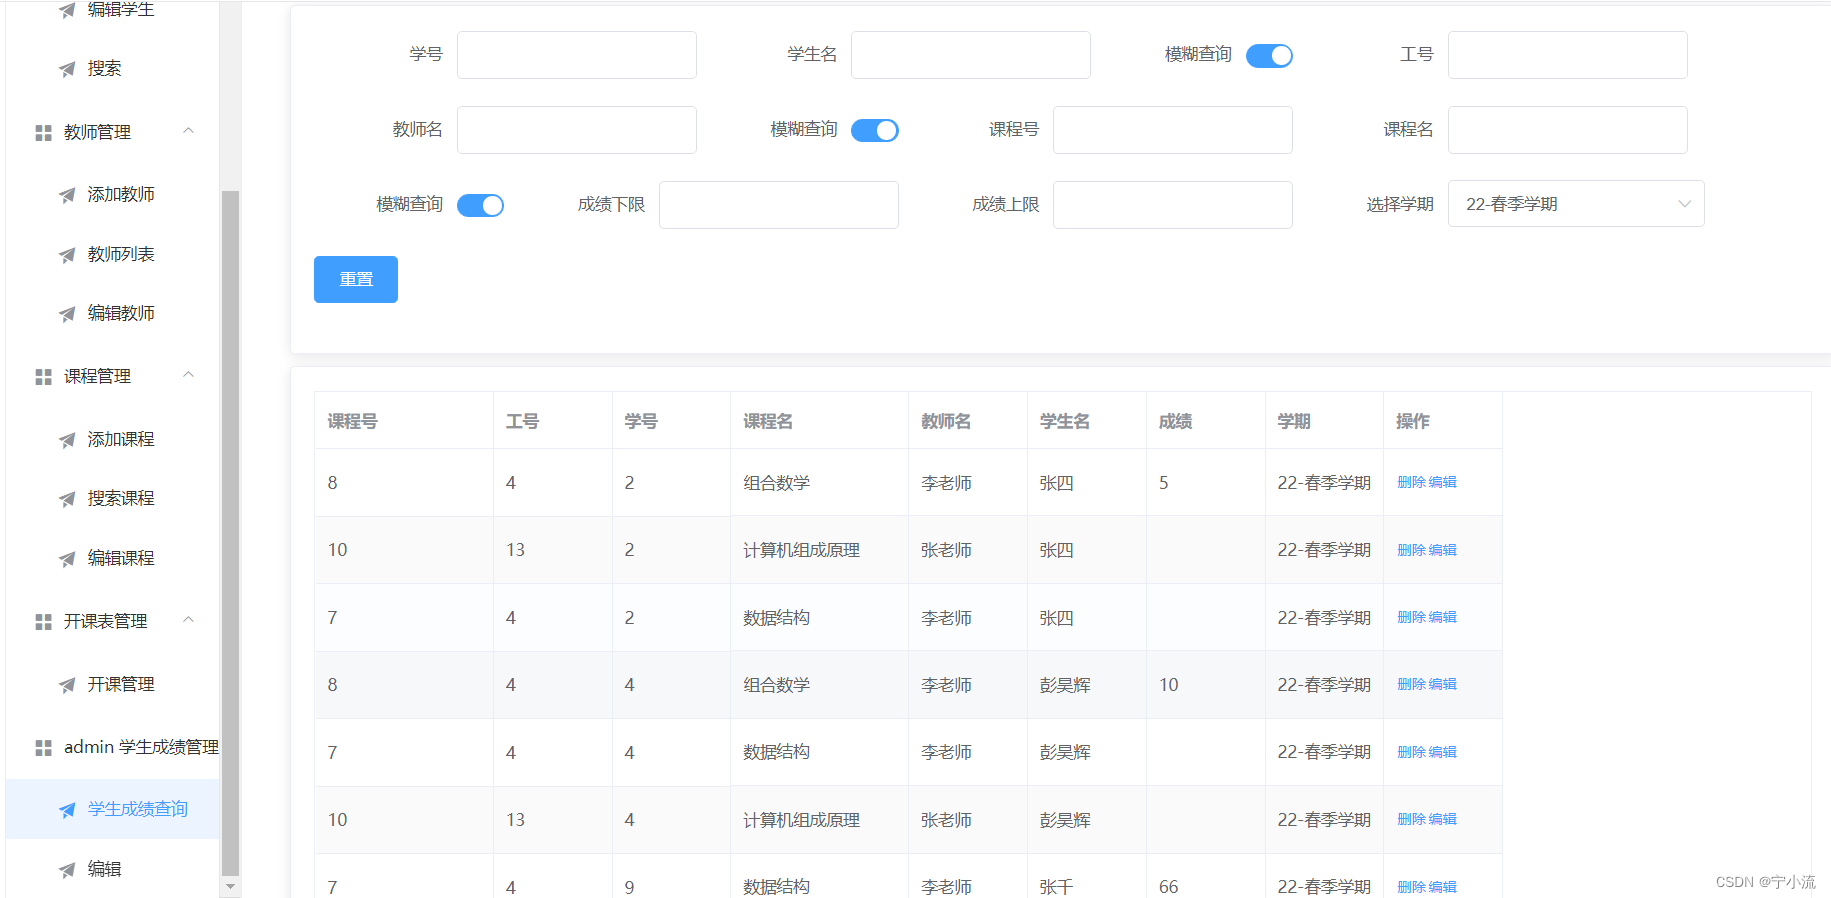Focus the 学生名 input field
The image size is (1831, 898).
971,55
